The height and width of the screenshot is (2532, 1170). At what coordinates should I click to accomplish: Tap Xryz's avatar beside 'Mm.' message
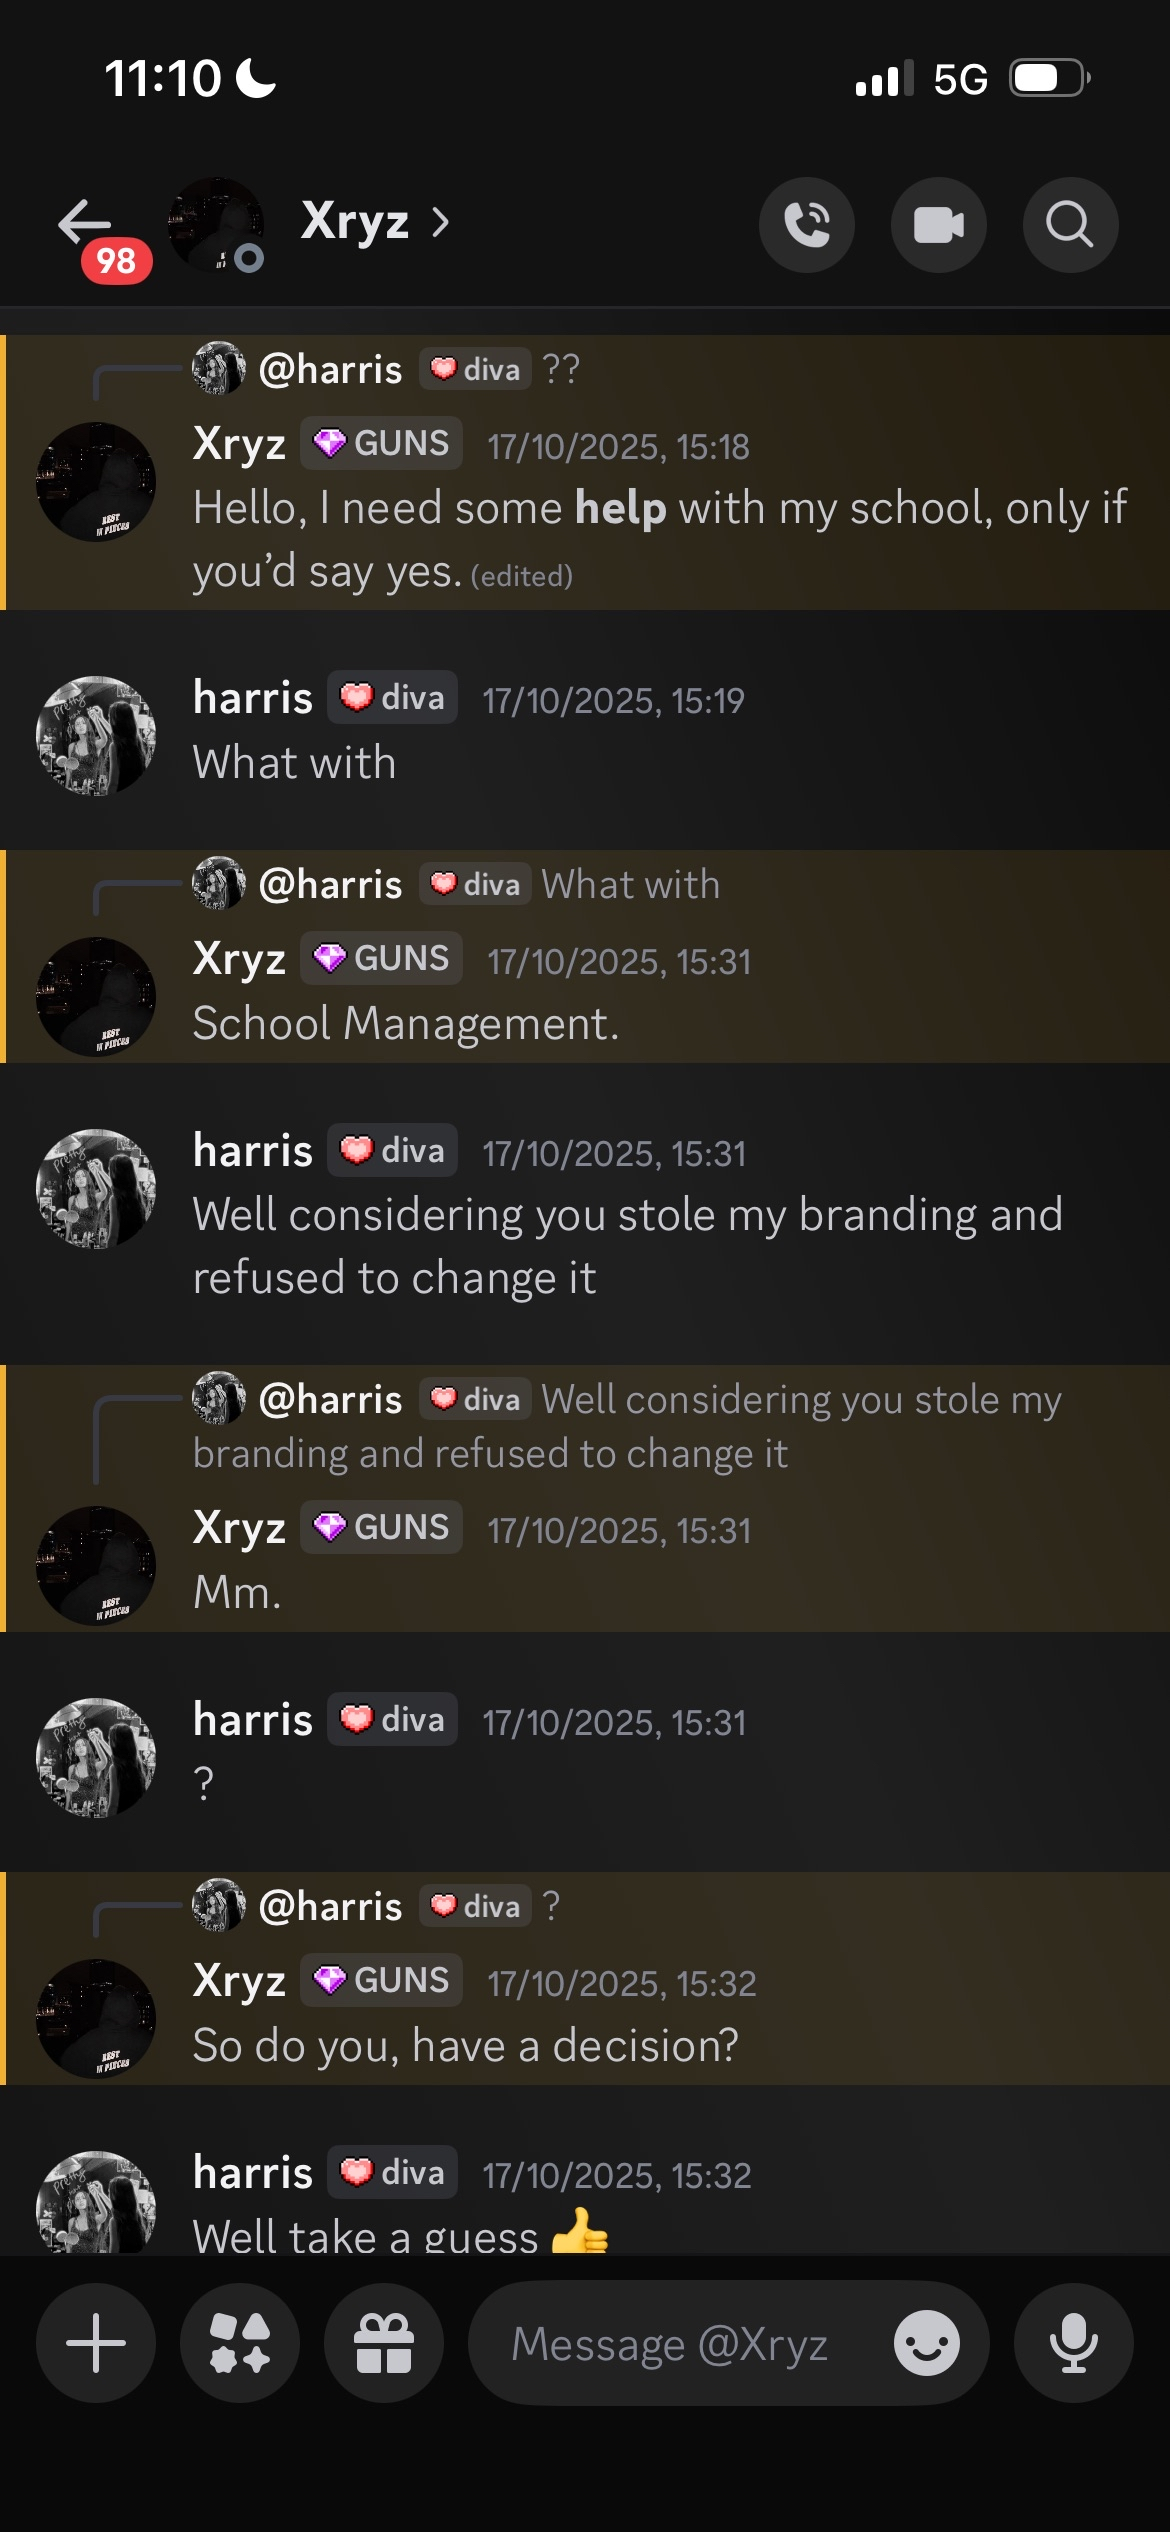96,1565
